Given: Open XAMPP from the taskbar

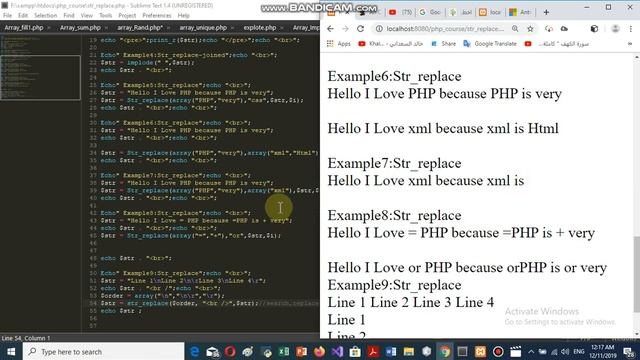Looking at the screenshot, I should coord(480,351).
